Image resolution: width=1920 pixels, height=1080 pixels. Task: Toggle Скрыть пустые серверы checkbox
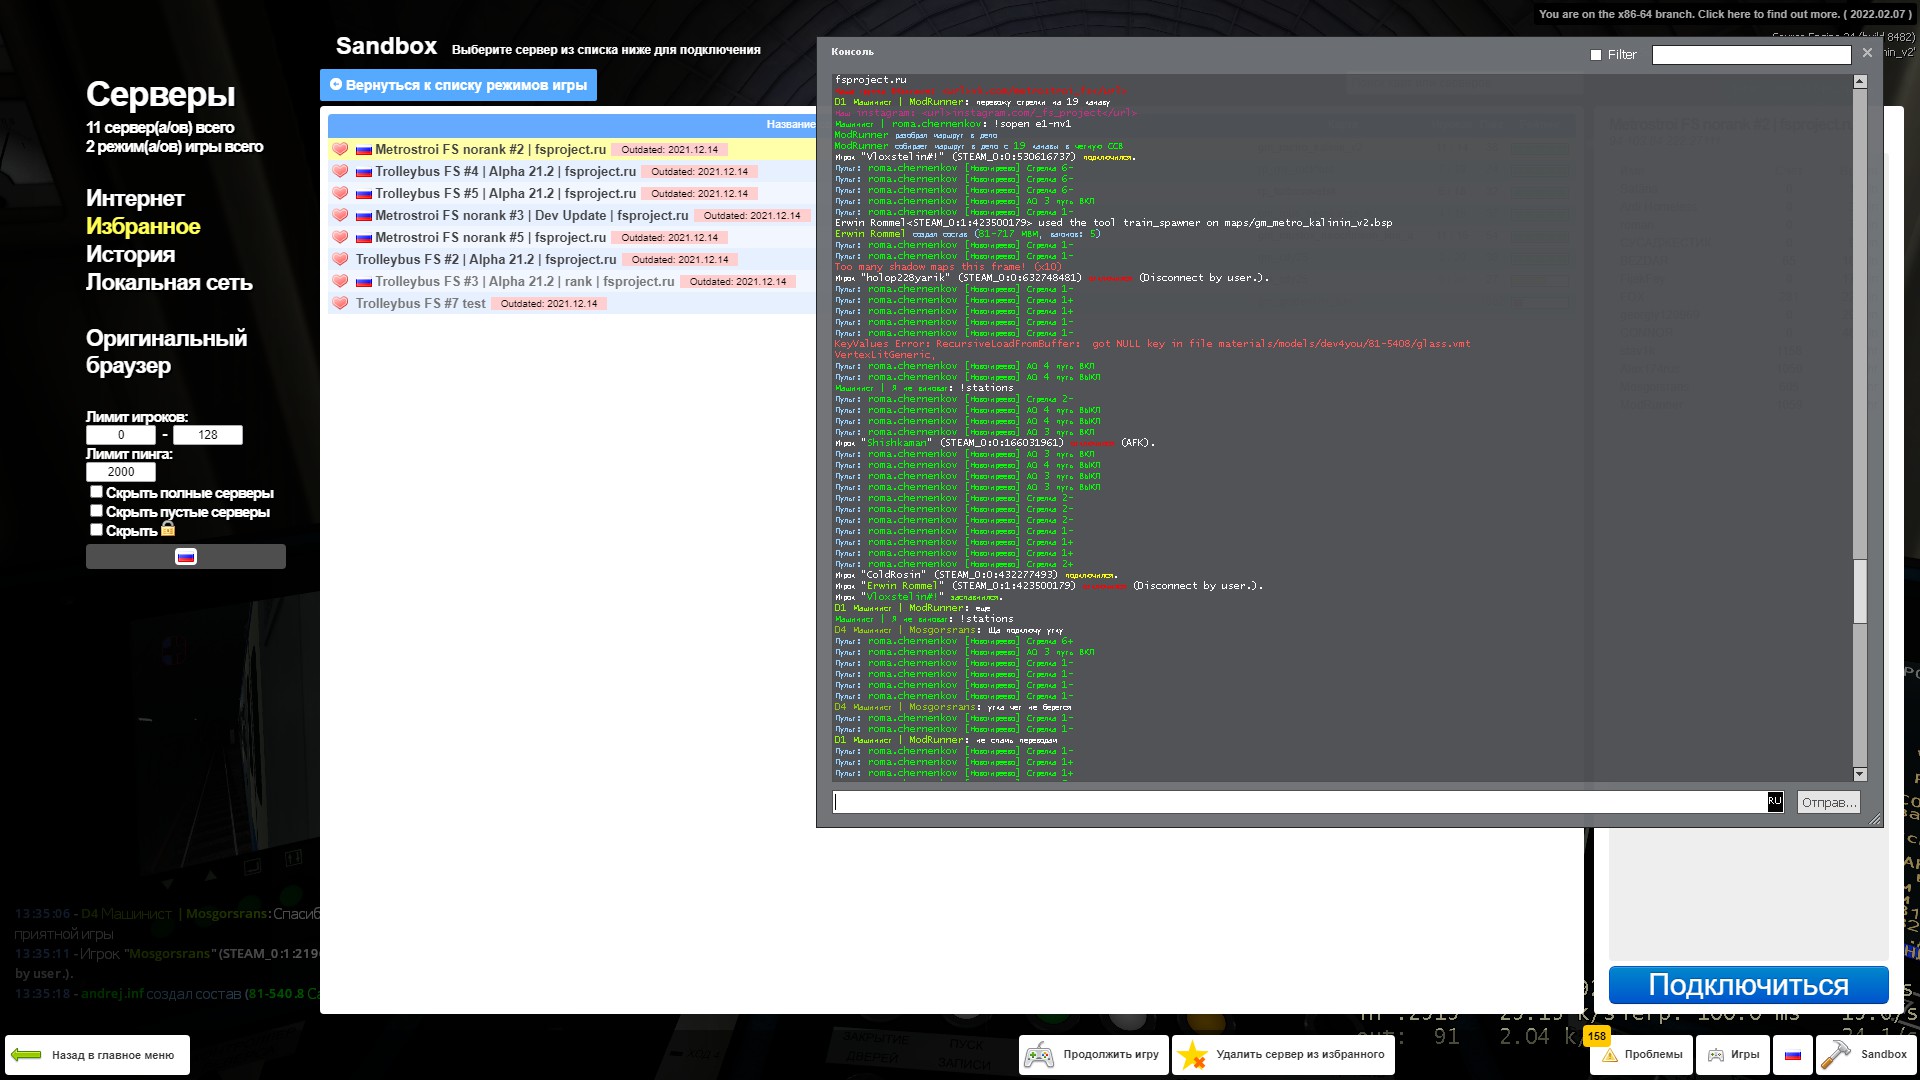(96, 511)
